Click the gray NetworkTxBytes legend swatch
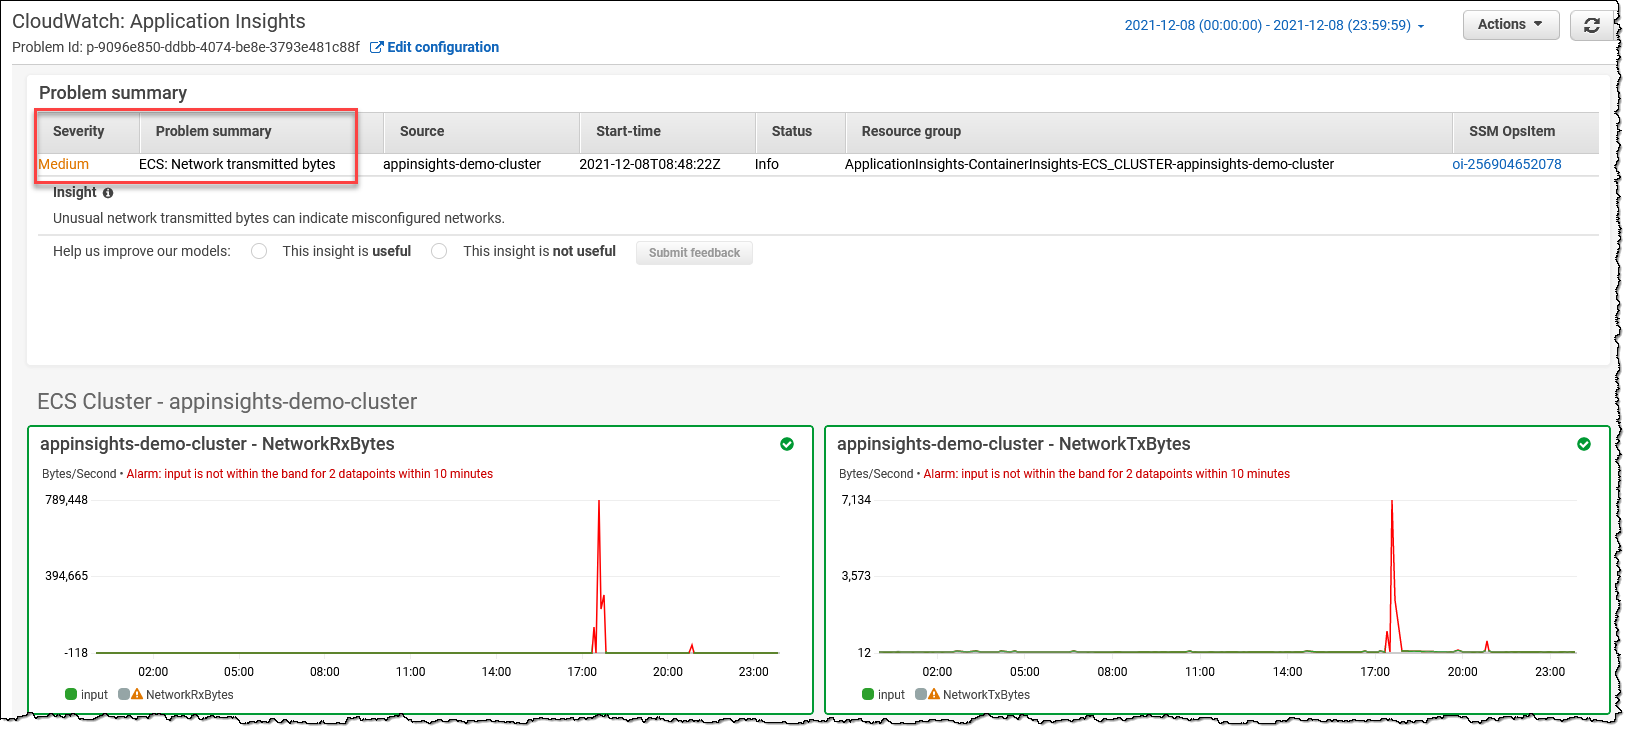 point(921,694)
